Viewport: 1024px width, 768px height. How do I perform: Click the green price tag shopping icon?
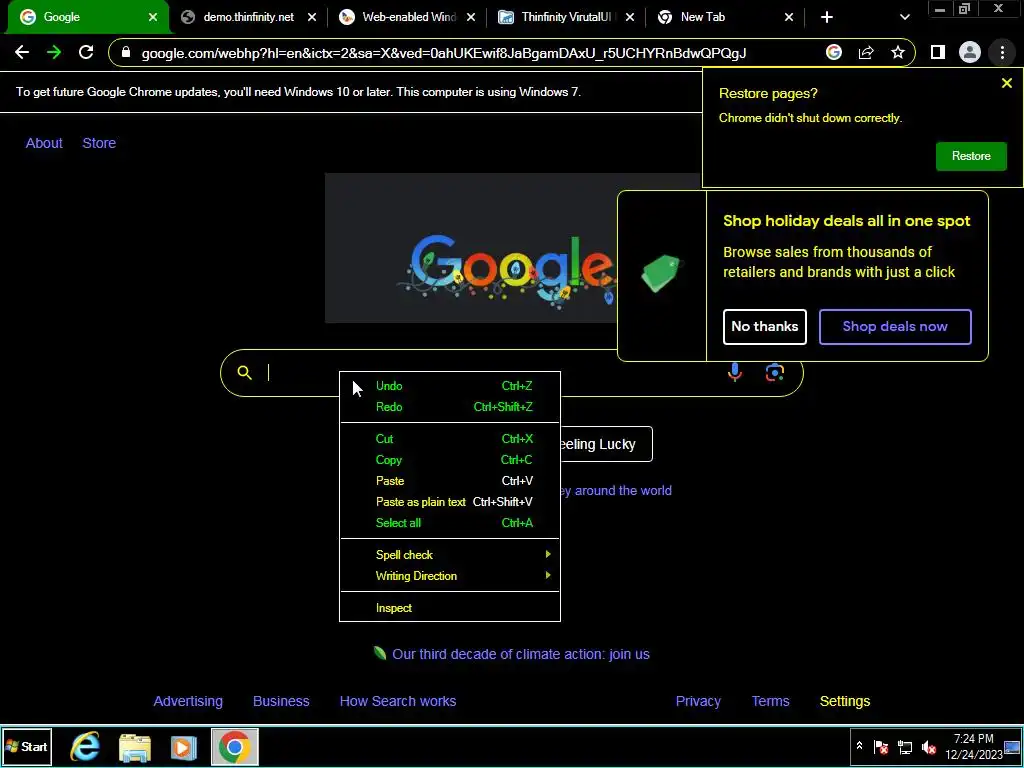[661, 273]
